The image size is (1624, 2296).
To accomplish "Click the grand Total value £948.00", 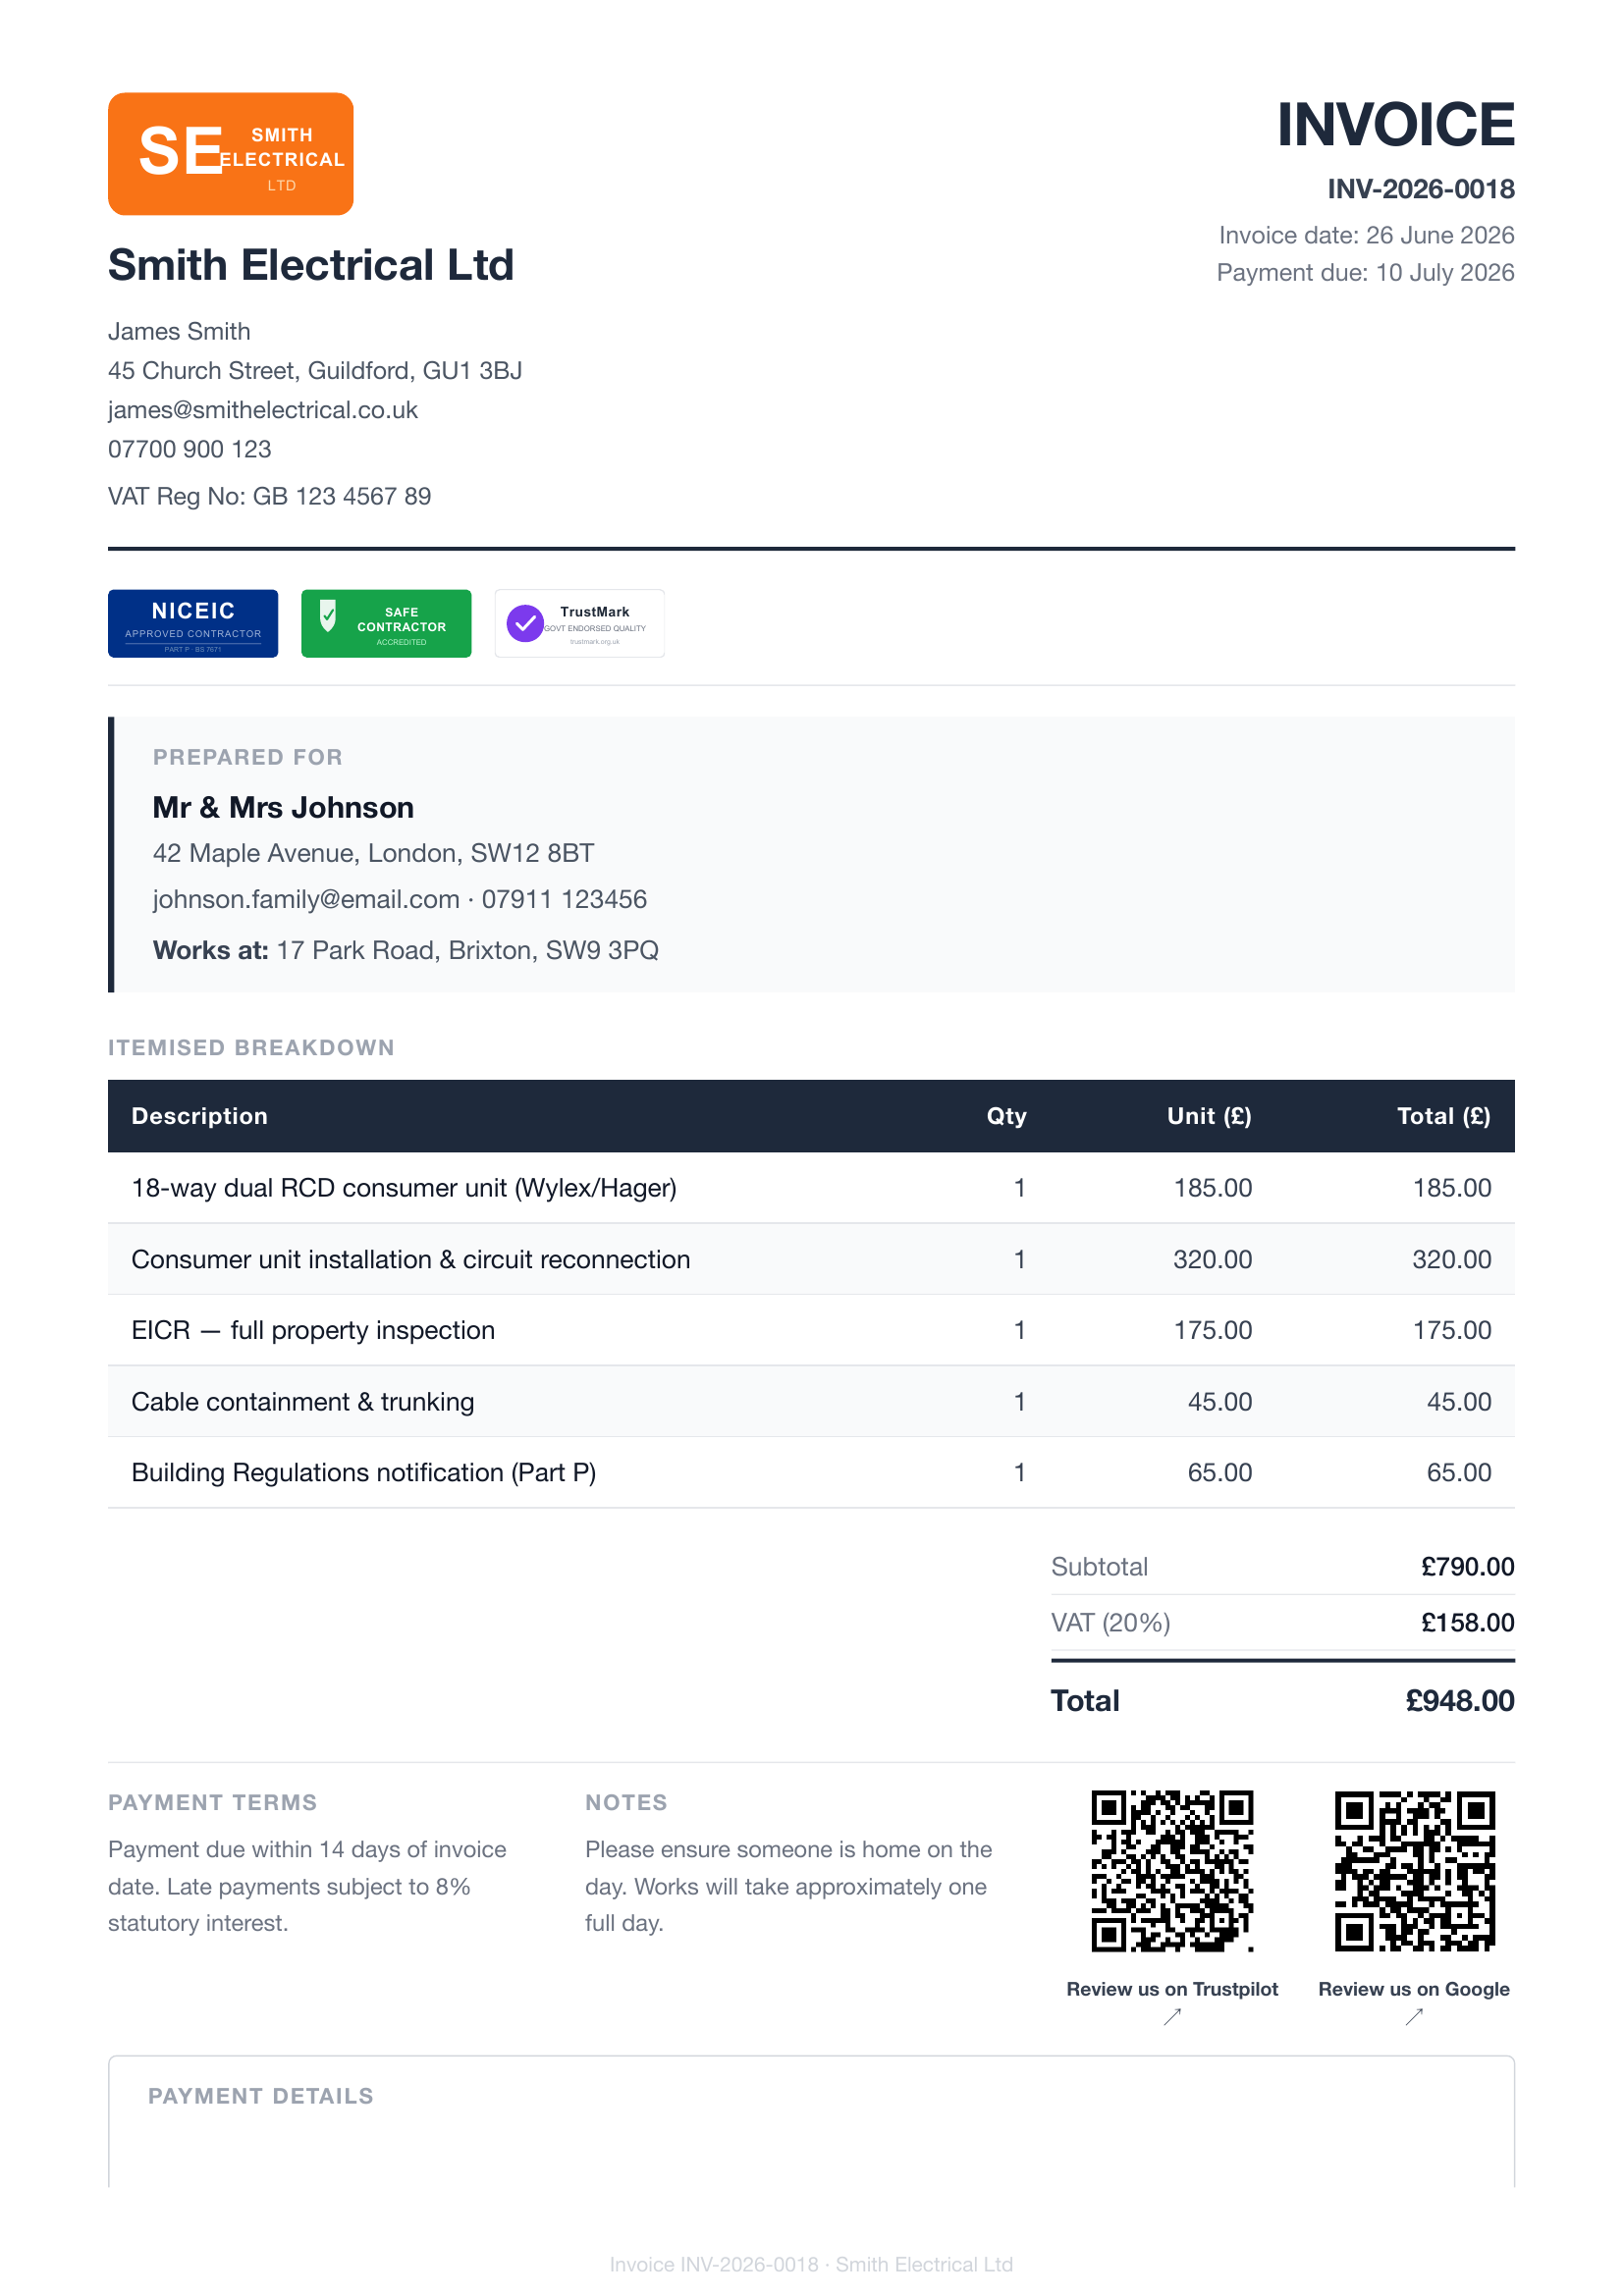I will (x=1460, y=1700).
